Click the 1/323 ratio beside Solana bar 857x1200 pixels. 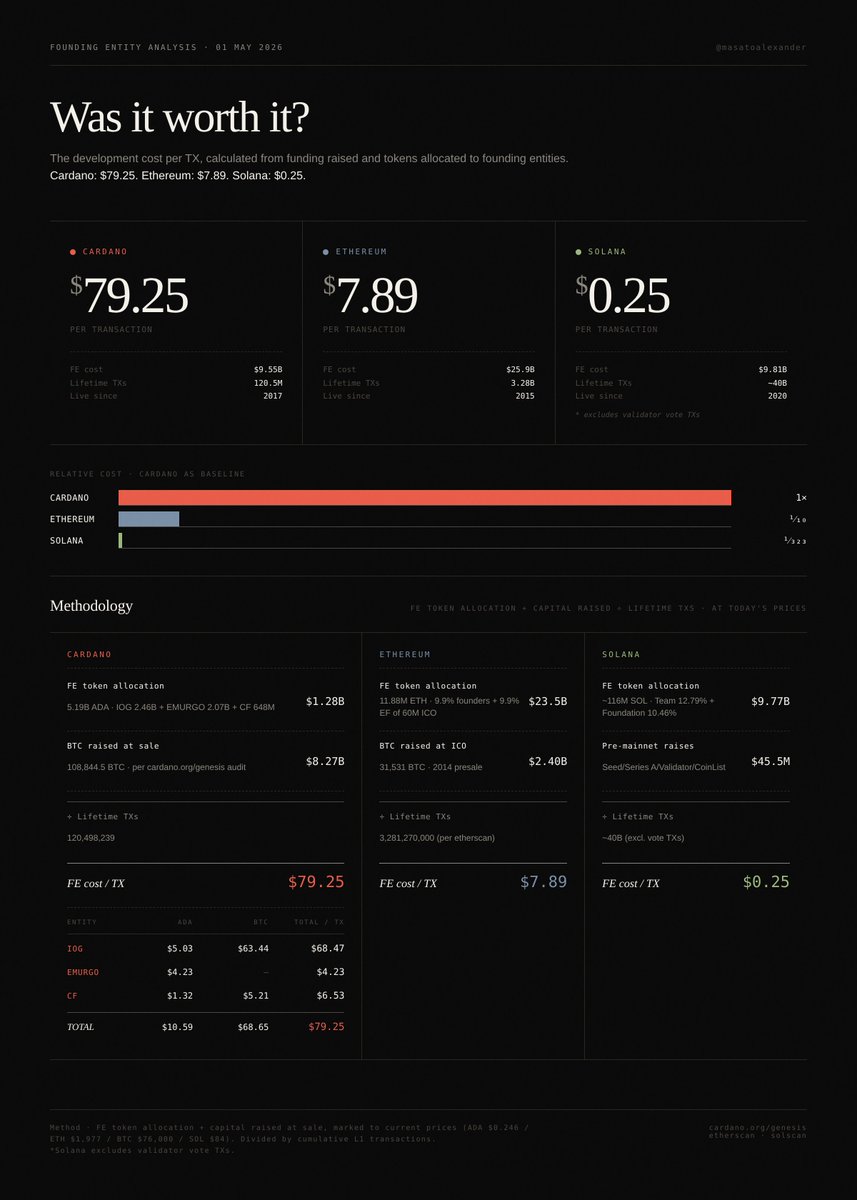click(x=796, y=540)
